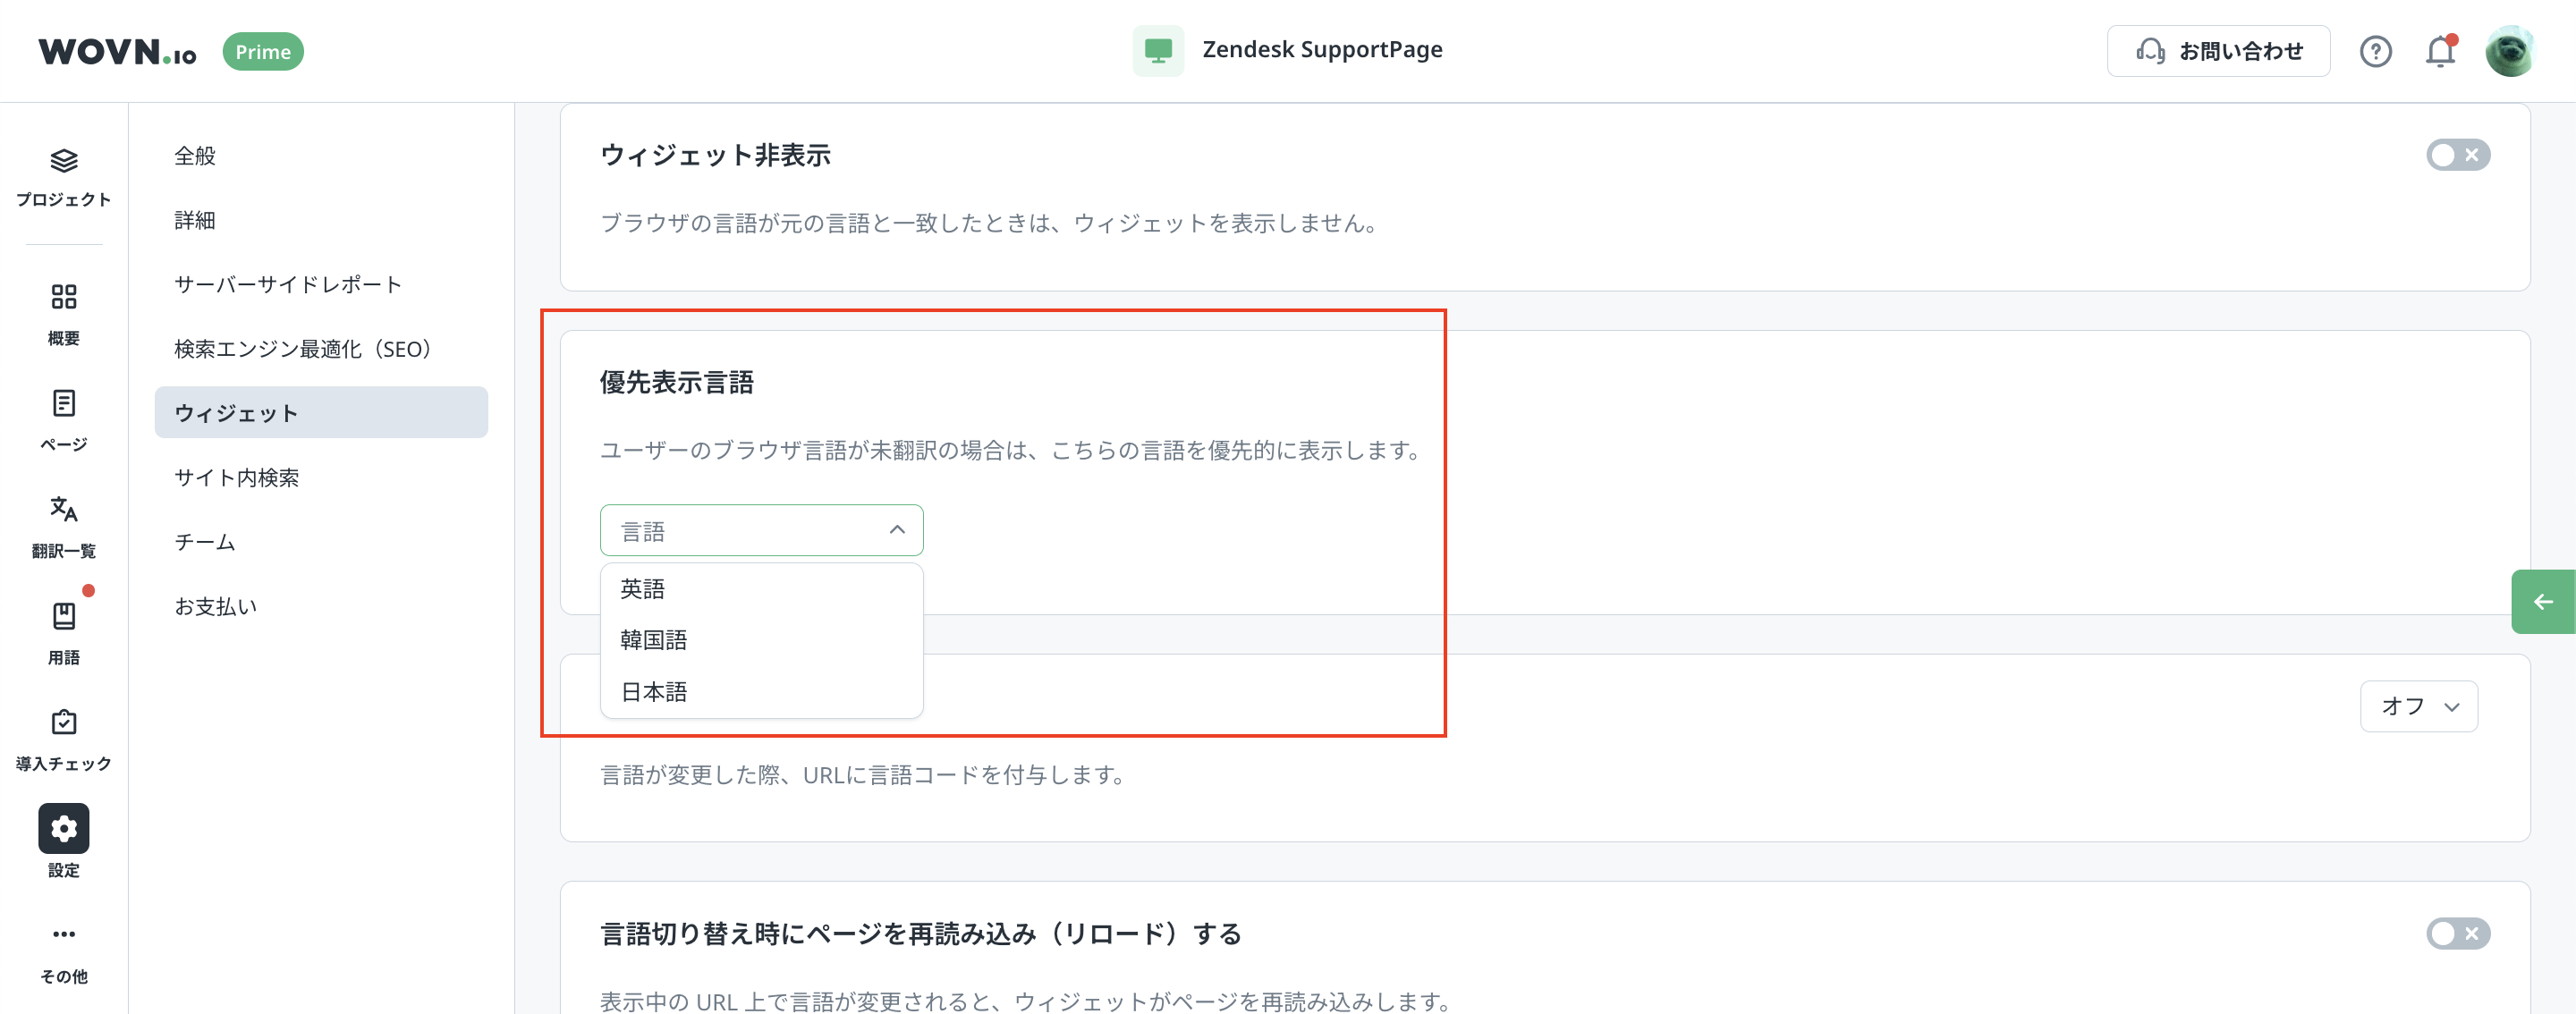
Task: Open the ページ document icon
Action: [x=63, y=403]
